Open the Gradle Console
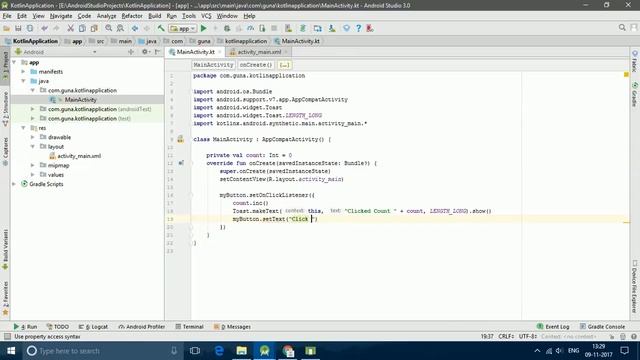 [x=602, y=327]
